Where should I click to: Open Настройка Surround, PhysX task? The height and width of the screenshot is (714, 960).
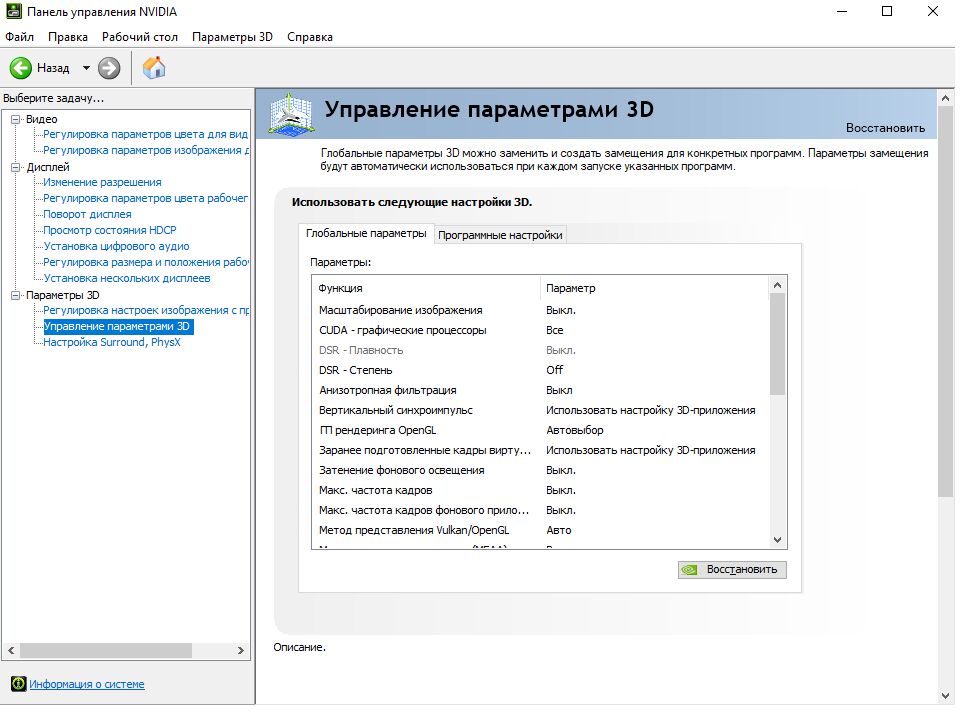tap(111, 342)
